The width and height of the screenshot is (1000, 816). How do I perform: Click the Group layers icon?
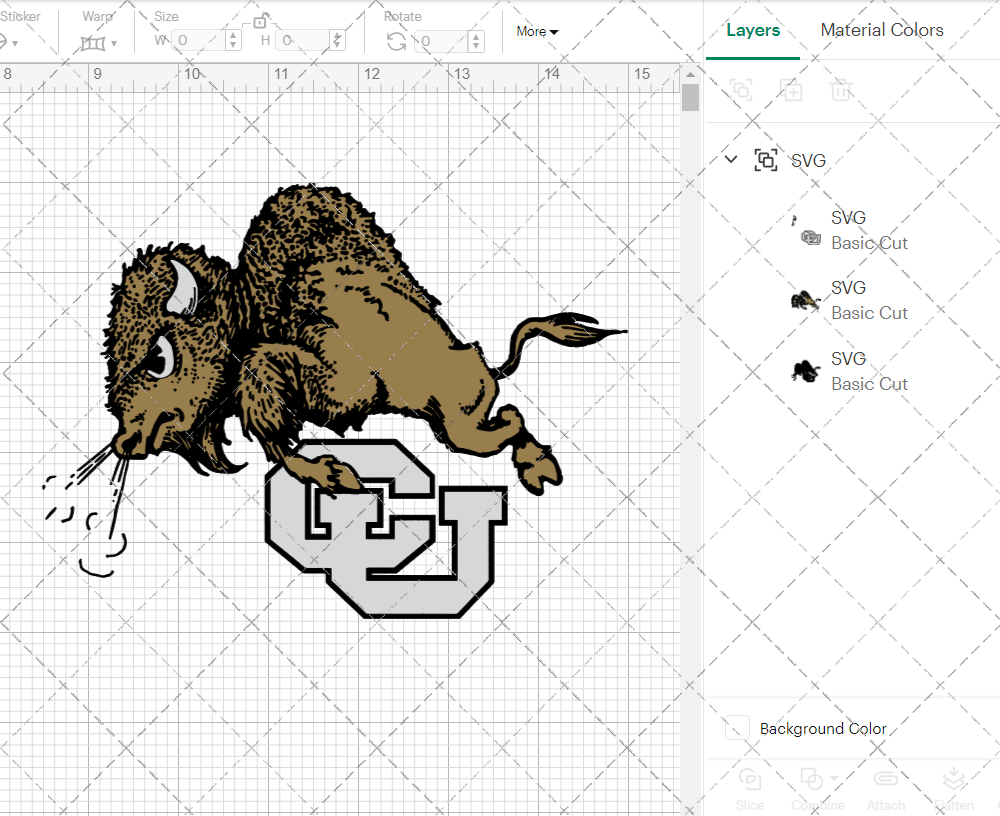click(x=741, y=90)
